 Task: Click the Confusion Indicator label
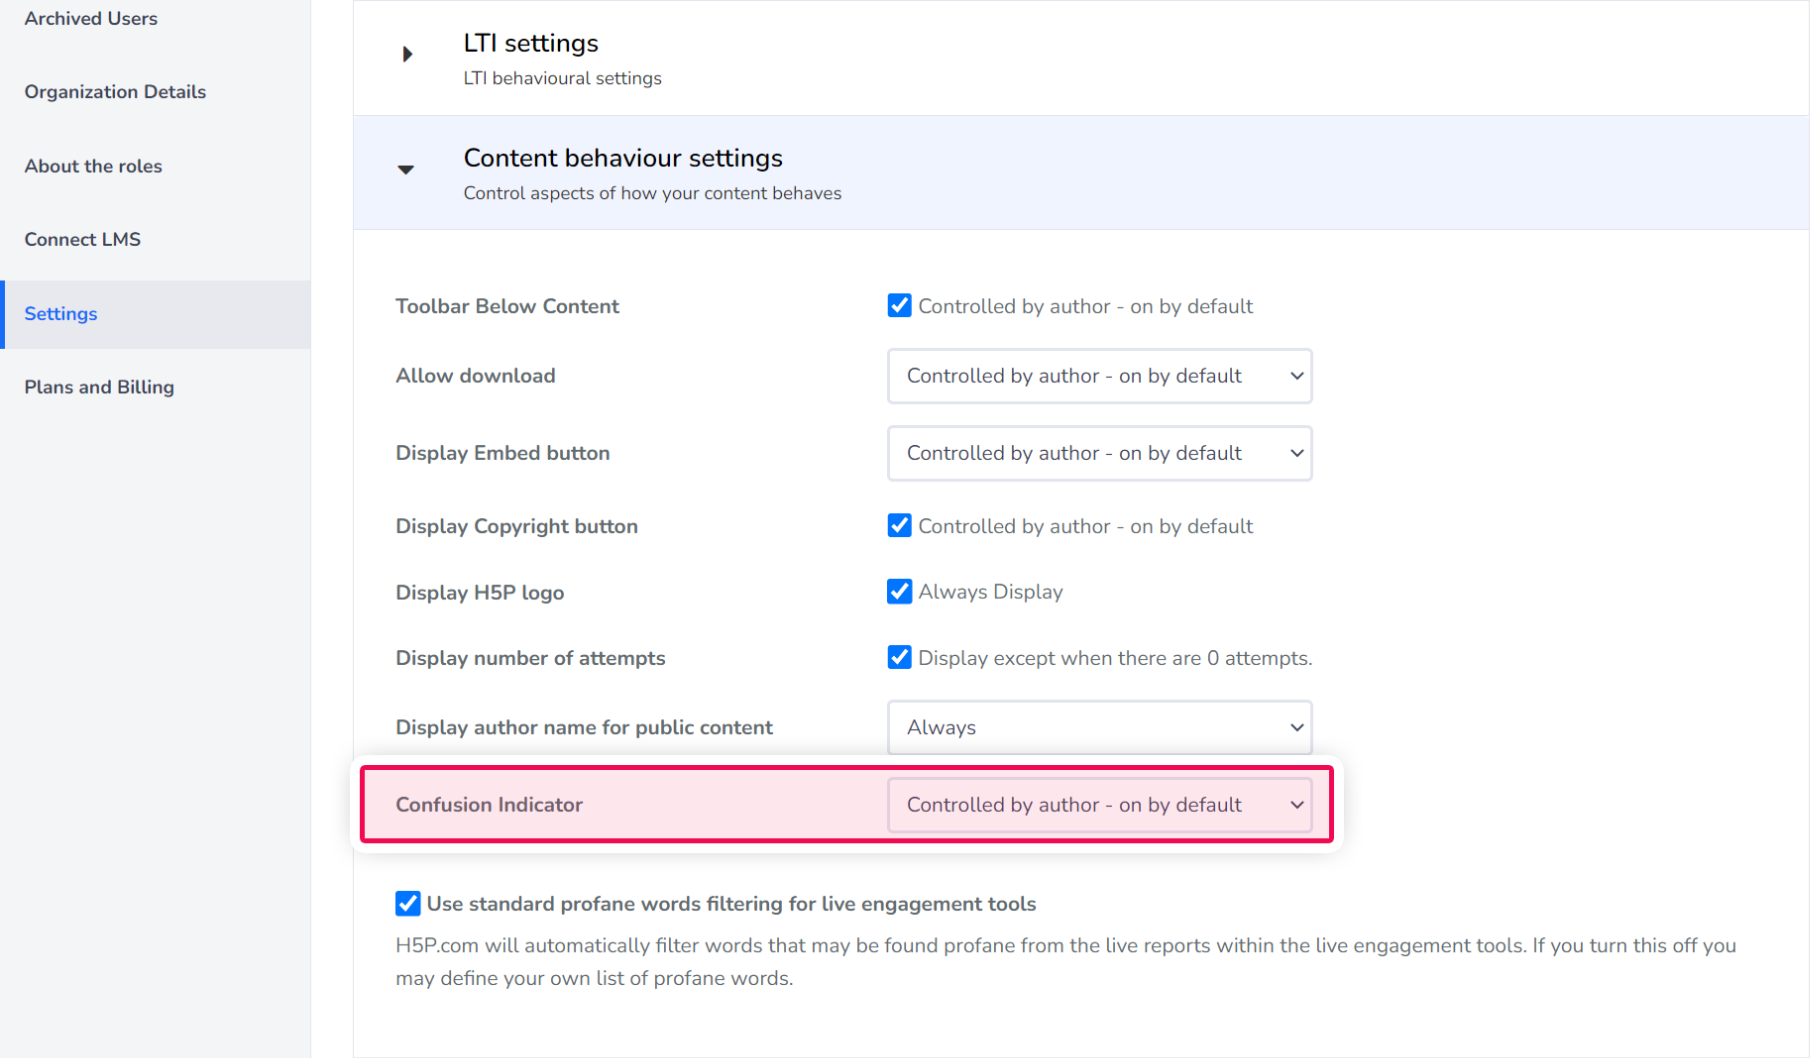489,805
